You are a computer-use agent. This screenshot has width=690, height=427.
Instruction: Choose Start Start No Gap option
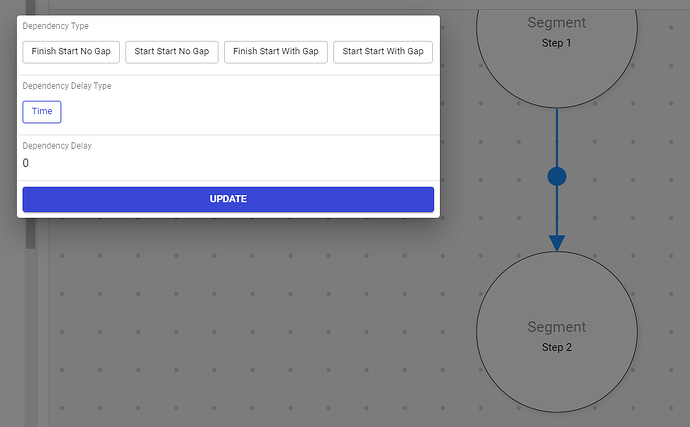(x=172, y=51)
